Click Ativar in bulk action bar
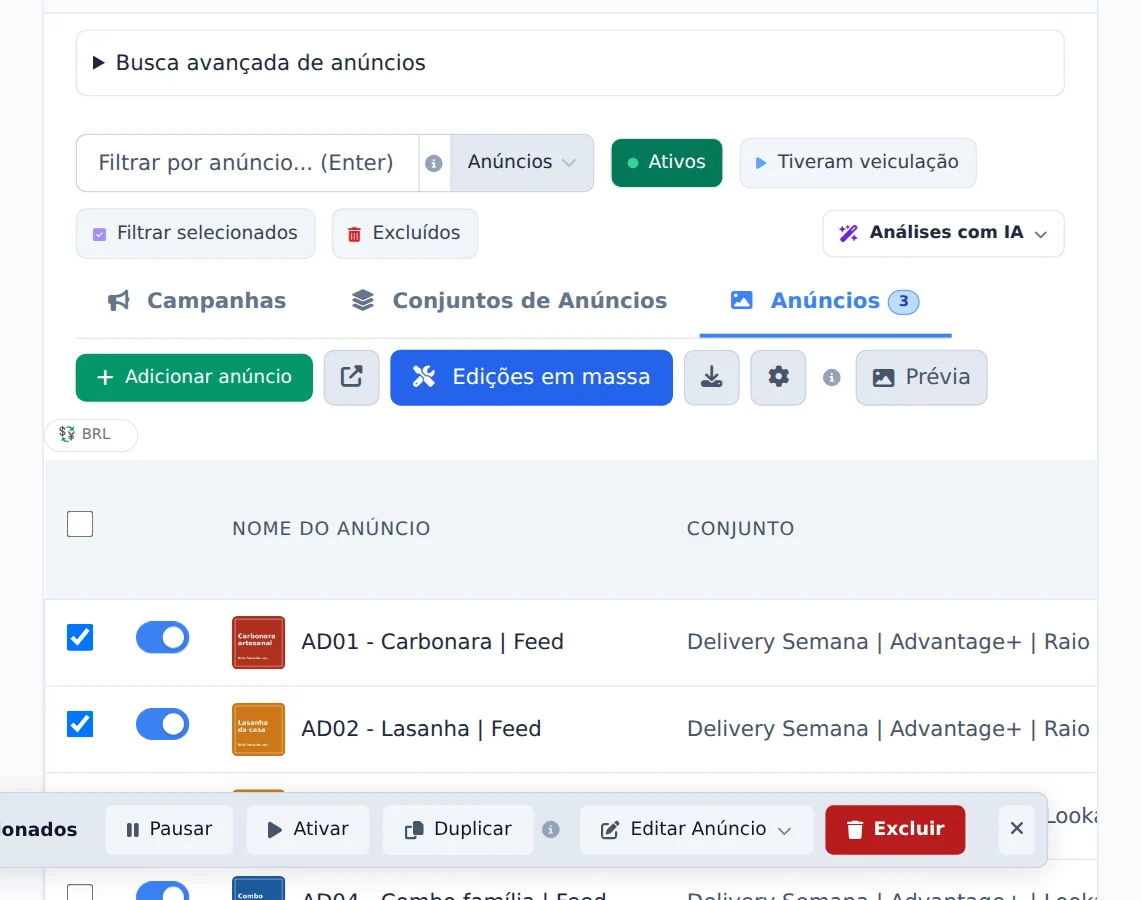The width and height of the screenshot is (1141, 900). 308,829
